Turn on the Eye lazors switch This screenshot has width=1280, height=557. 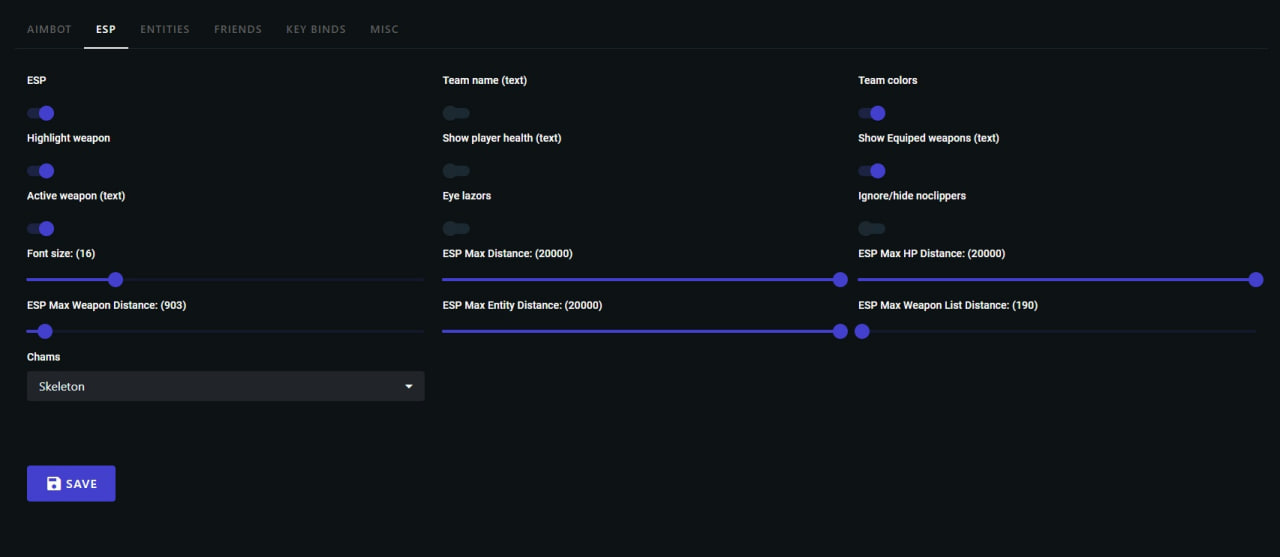(456, 229)
